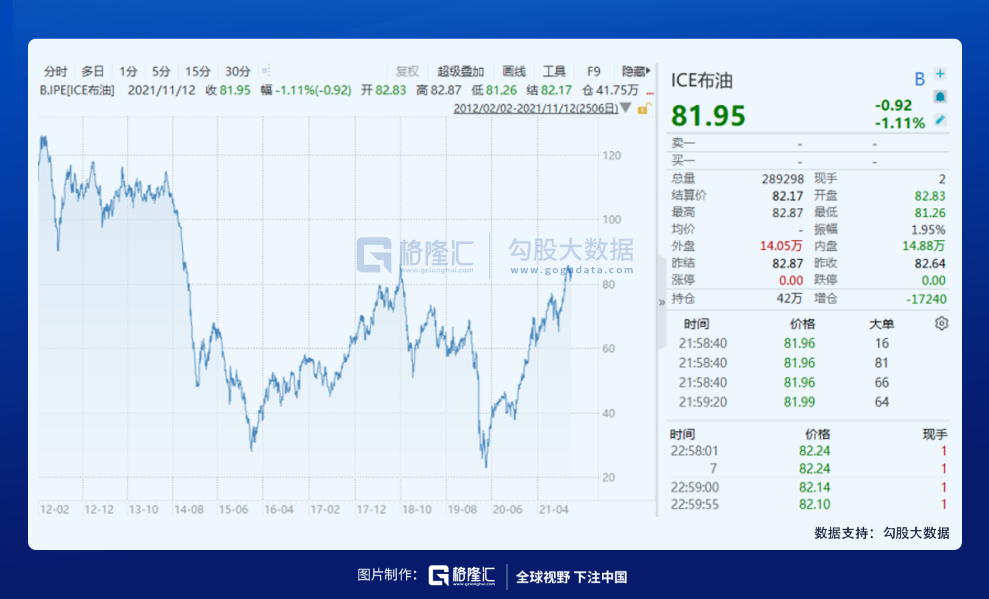Click the 17-02 date axis label

click(x=325, y=509)
